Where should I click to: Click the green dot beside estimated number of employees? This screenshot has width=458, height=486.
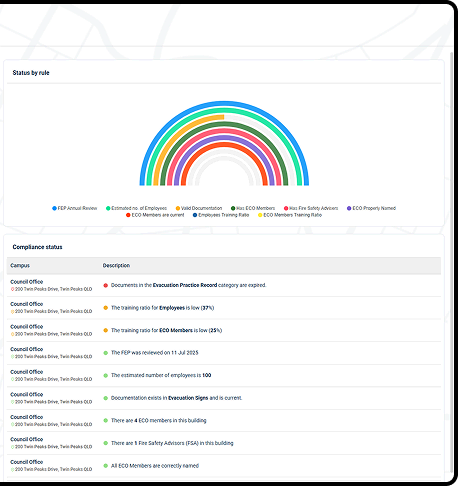pos(106,375)
